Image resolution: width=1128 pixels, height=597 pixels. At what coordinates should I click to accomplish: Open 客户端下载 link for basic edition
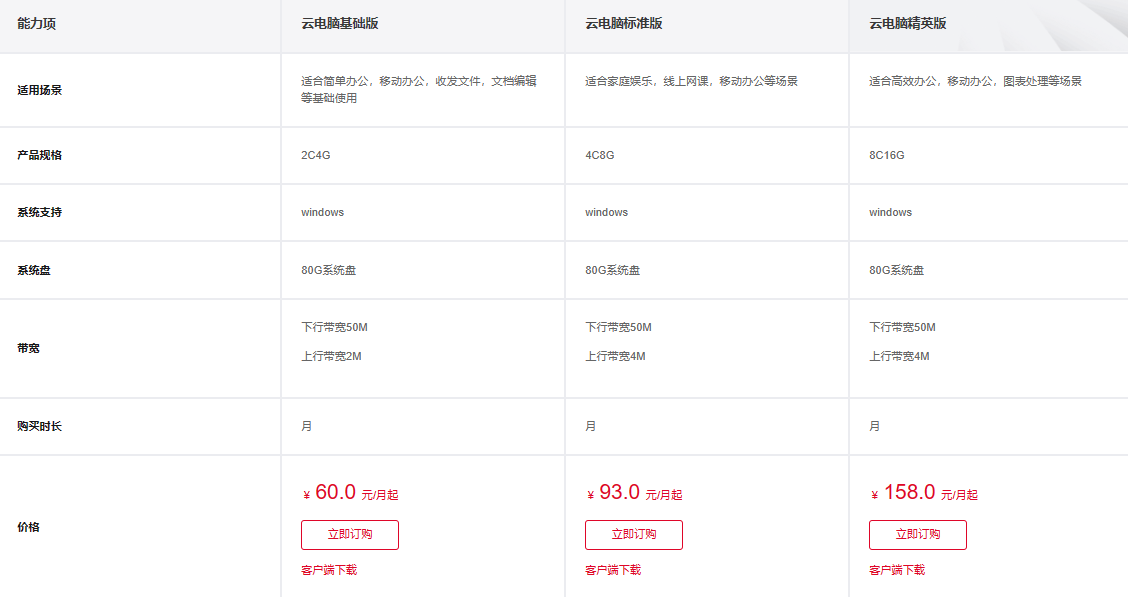(329, 570)
